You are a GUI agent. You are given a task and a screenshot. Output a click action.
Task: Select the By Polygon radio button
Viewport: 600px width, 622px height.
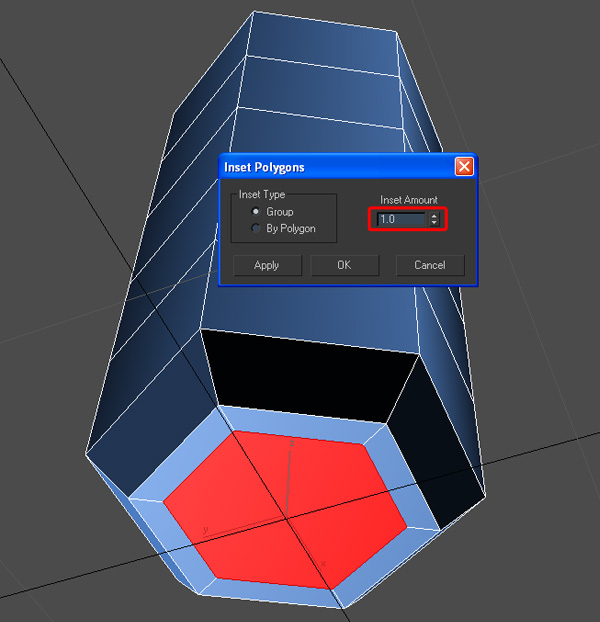256,228
